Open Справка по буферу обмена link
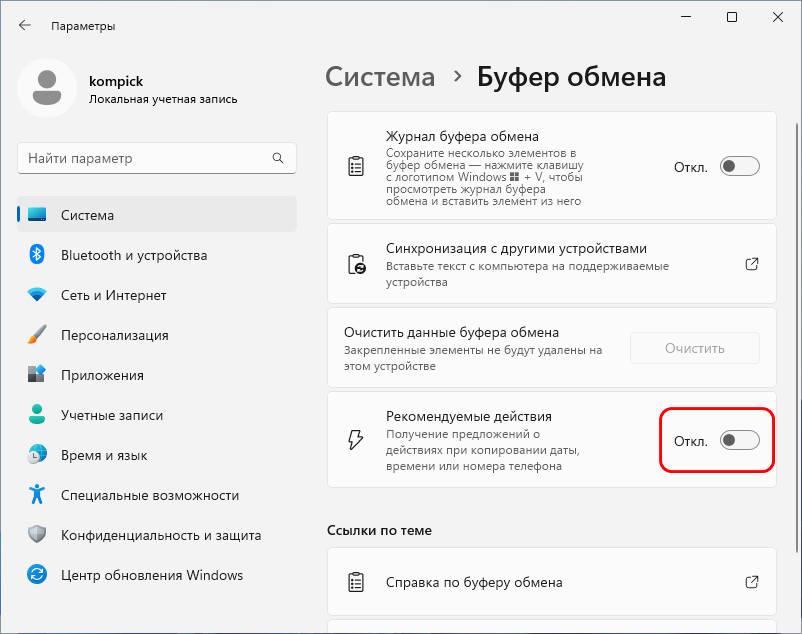Image resolution: width=802 pixels, height=634 pixels. pos(552,581)
